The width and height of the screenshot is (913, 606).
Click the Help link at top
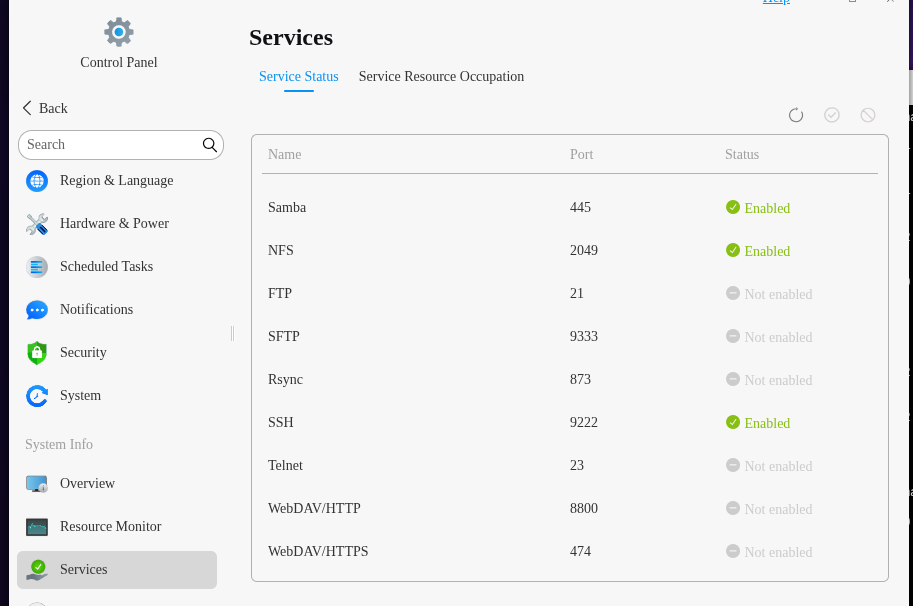tap(776, 2)
